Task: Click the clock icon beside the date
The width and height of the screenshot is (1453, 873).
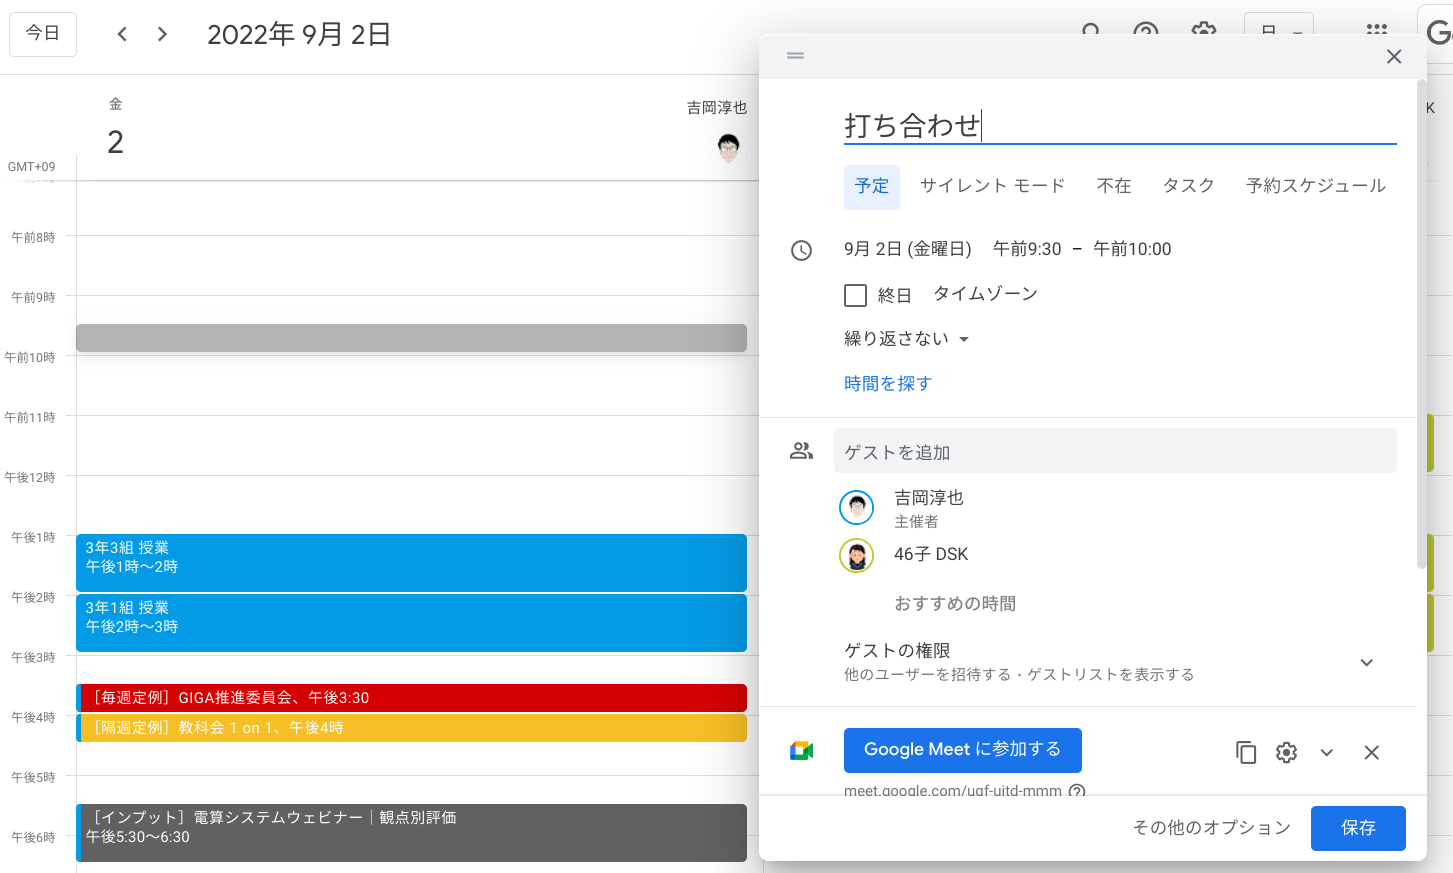Action: 801,250
